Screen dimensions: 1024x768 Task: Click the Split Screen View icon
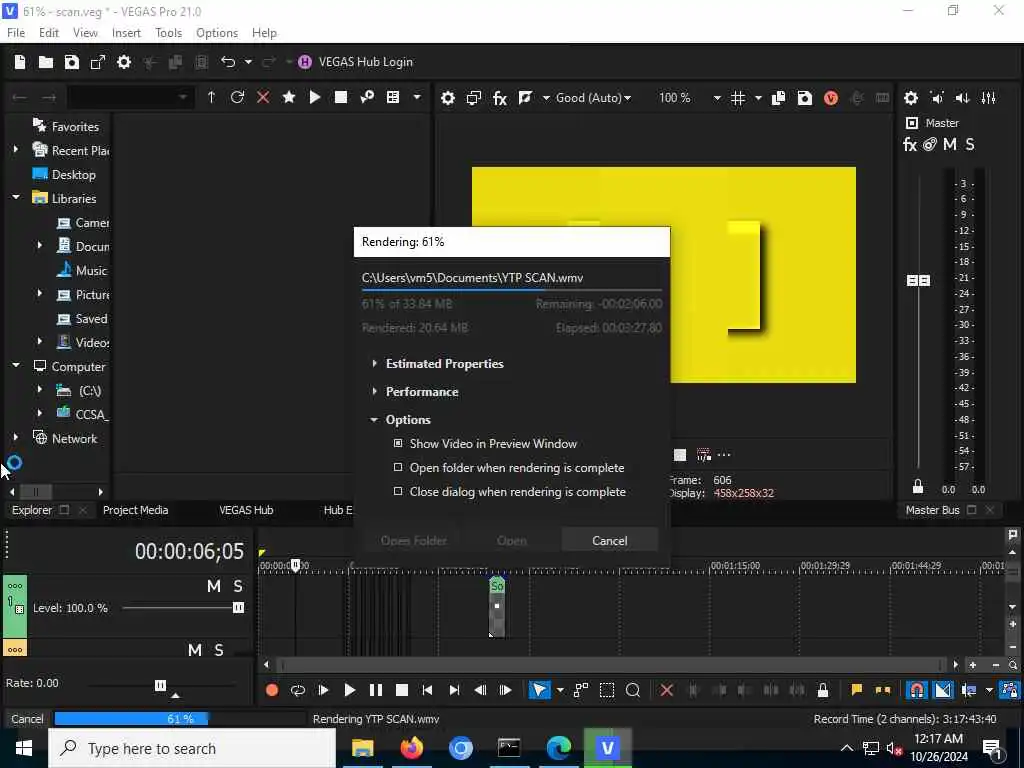pos(525,98)
